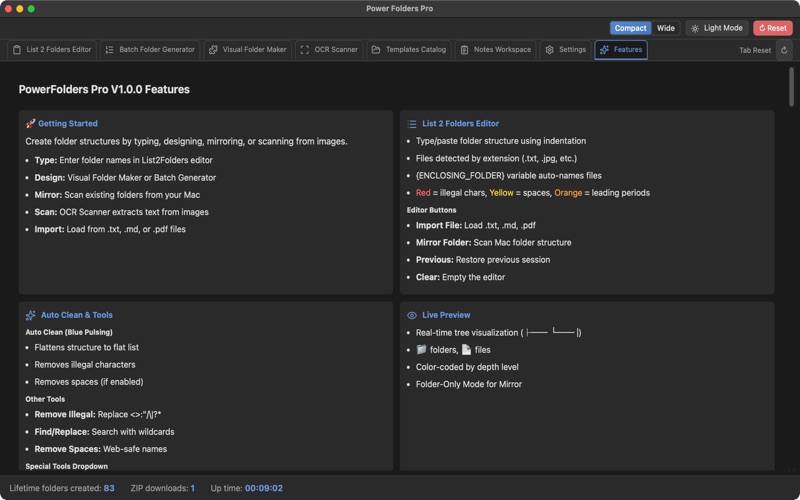Click 'Auto Clean (Blue Pulsing)' subheading
Viewport: 800px width, 500px height.
(69, 332)
